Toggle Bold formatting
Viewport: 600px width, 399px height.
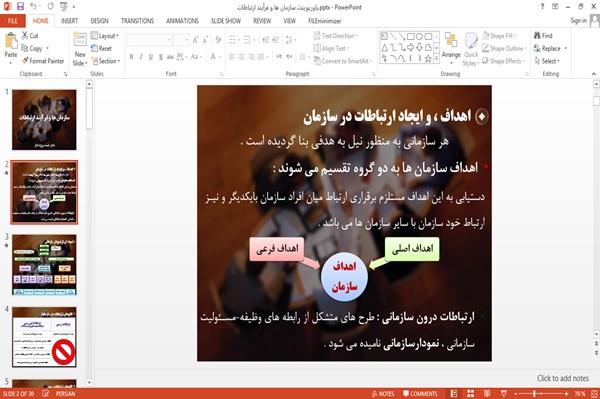(131, 57)
